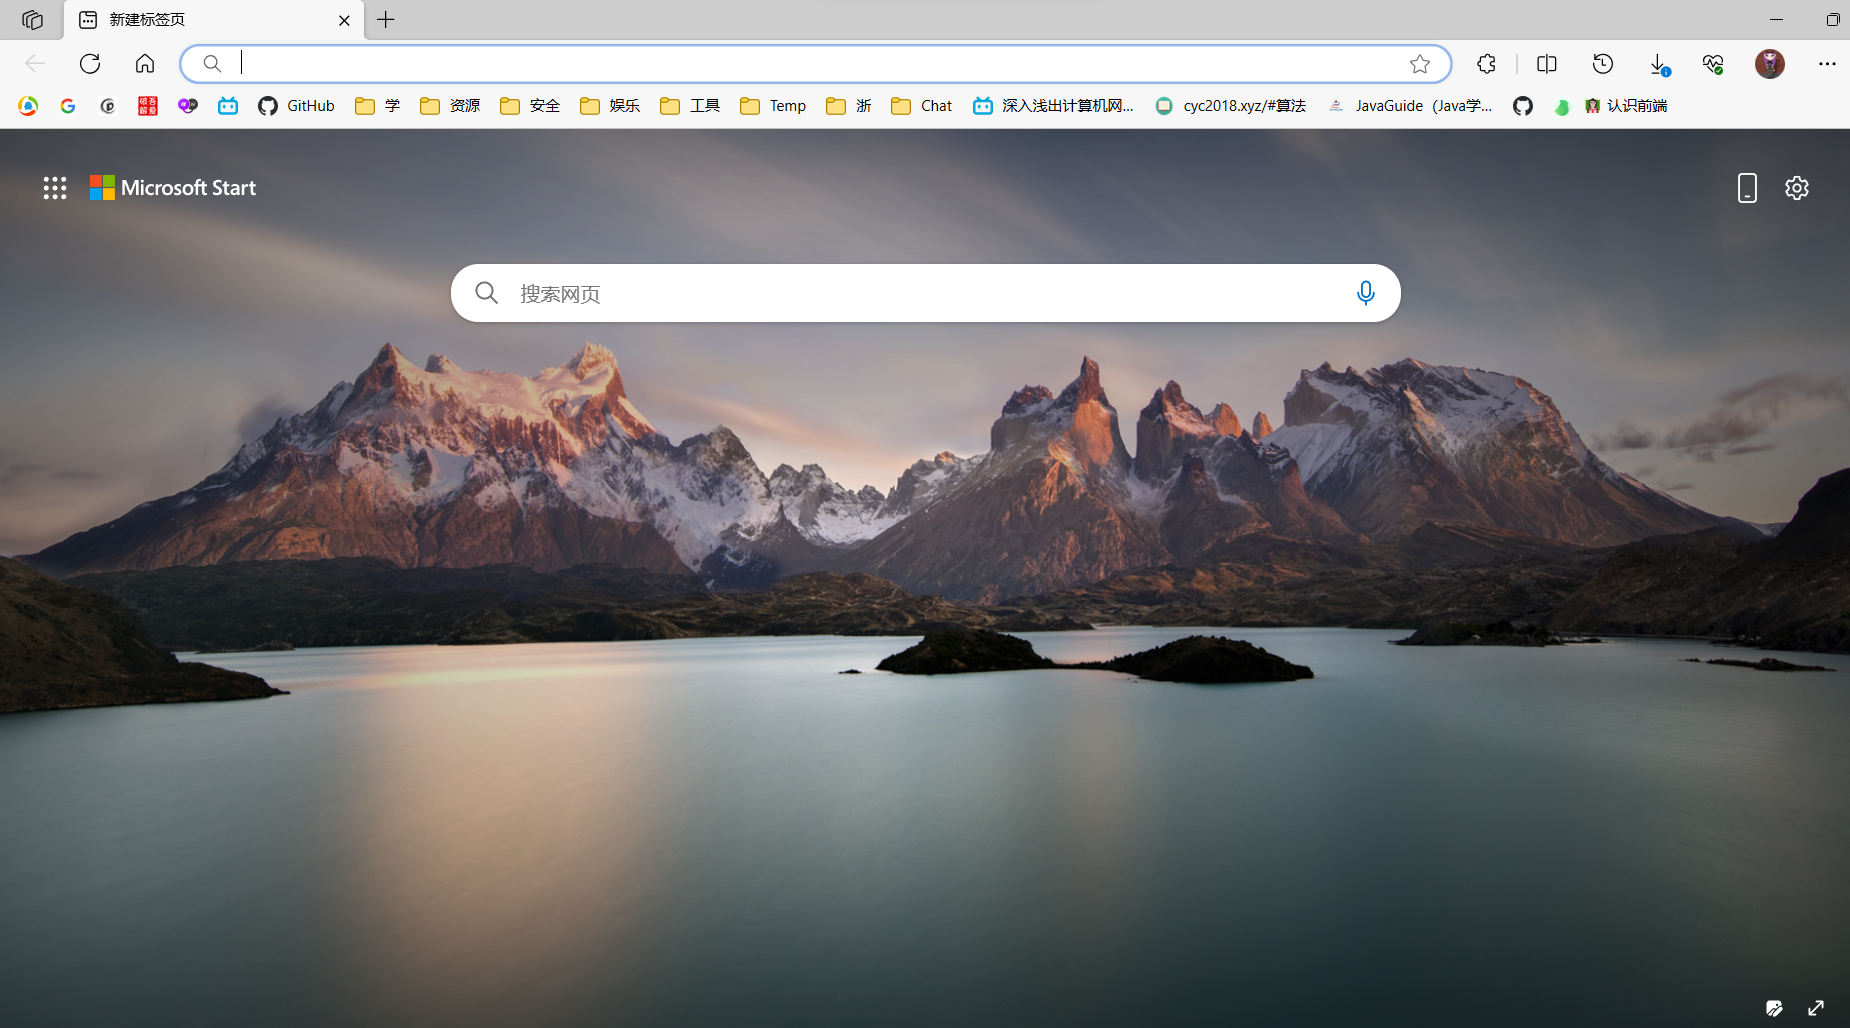This screenshot has height=1028, width=1850.
Task: Open the 深入浅出计算机网 bookmark
Action: (x=1053, y=106)
